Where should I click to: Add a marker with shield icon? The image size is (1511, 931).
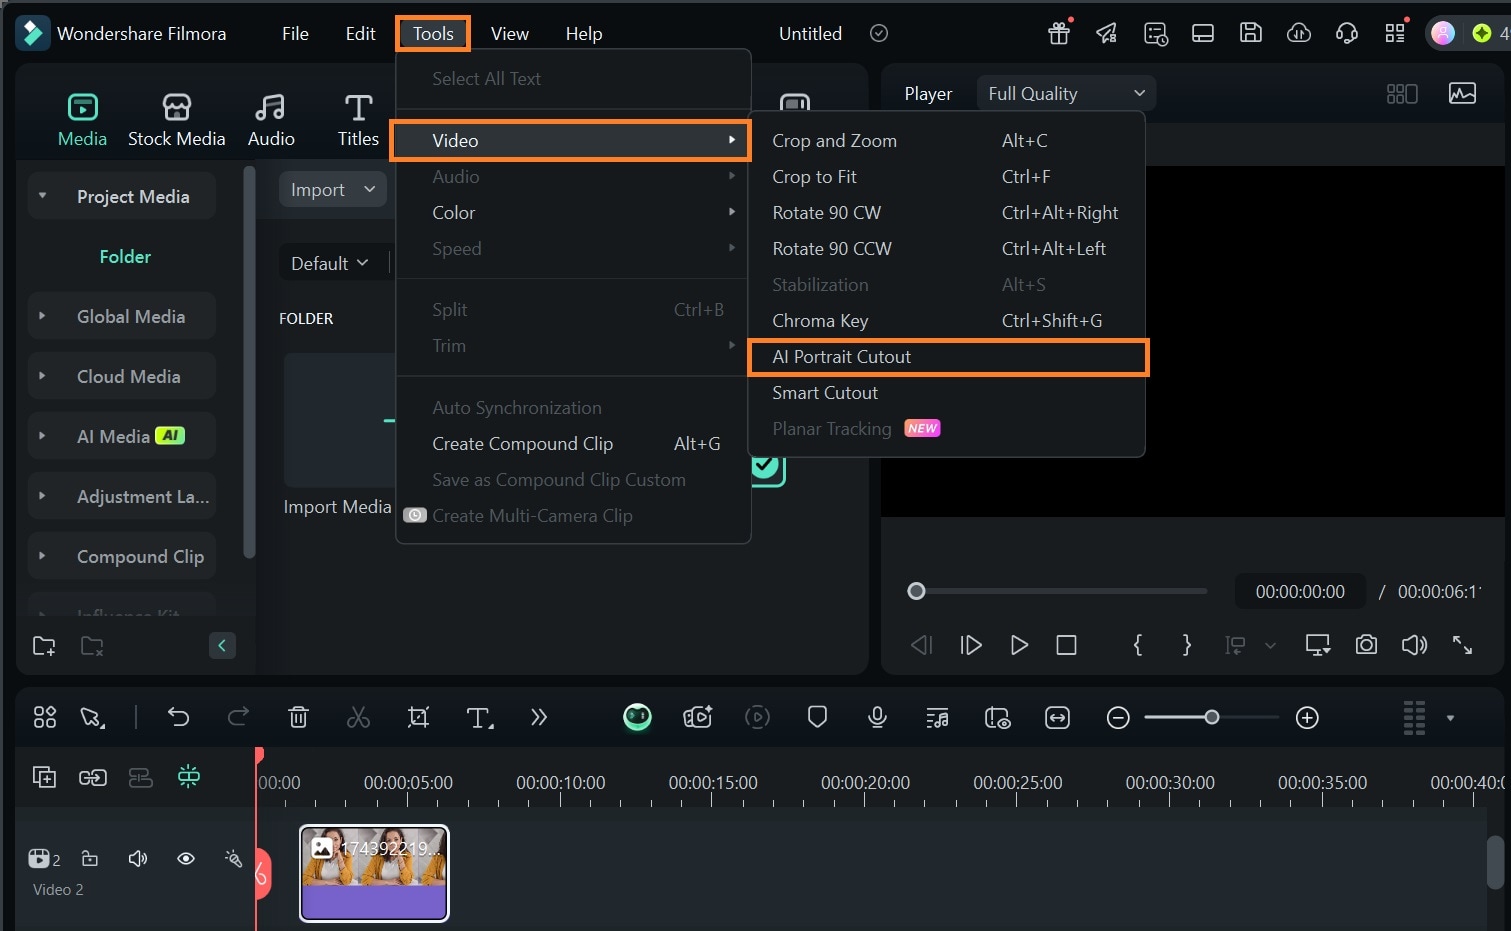817,717
